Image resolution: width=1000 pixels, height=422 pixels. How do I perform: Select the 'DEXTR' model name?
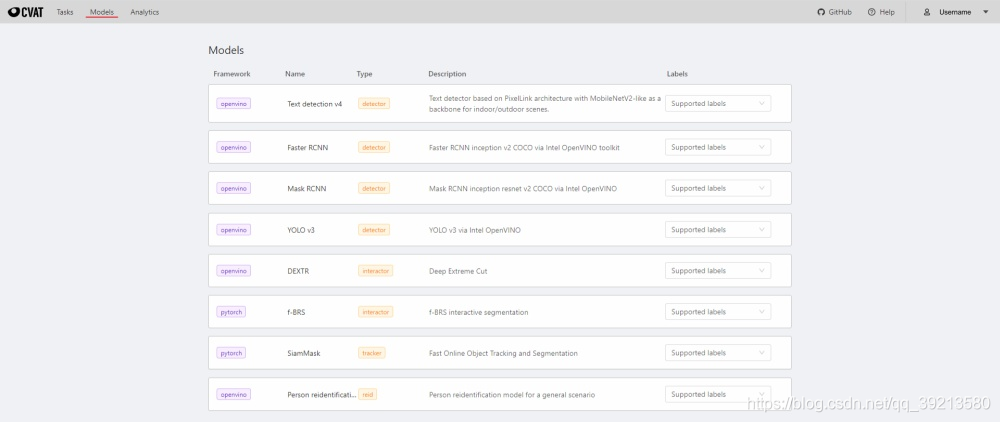[298, 271]
